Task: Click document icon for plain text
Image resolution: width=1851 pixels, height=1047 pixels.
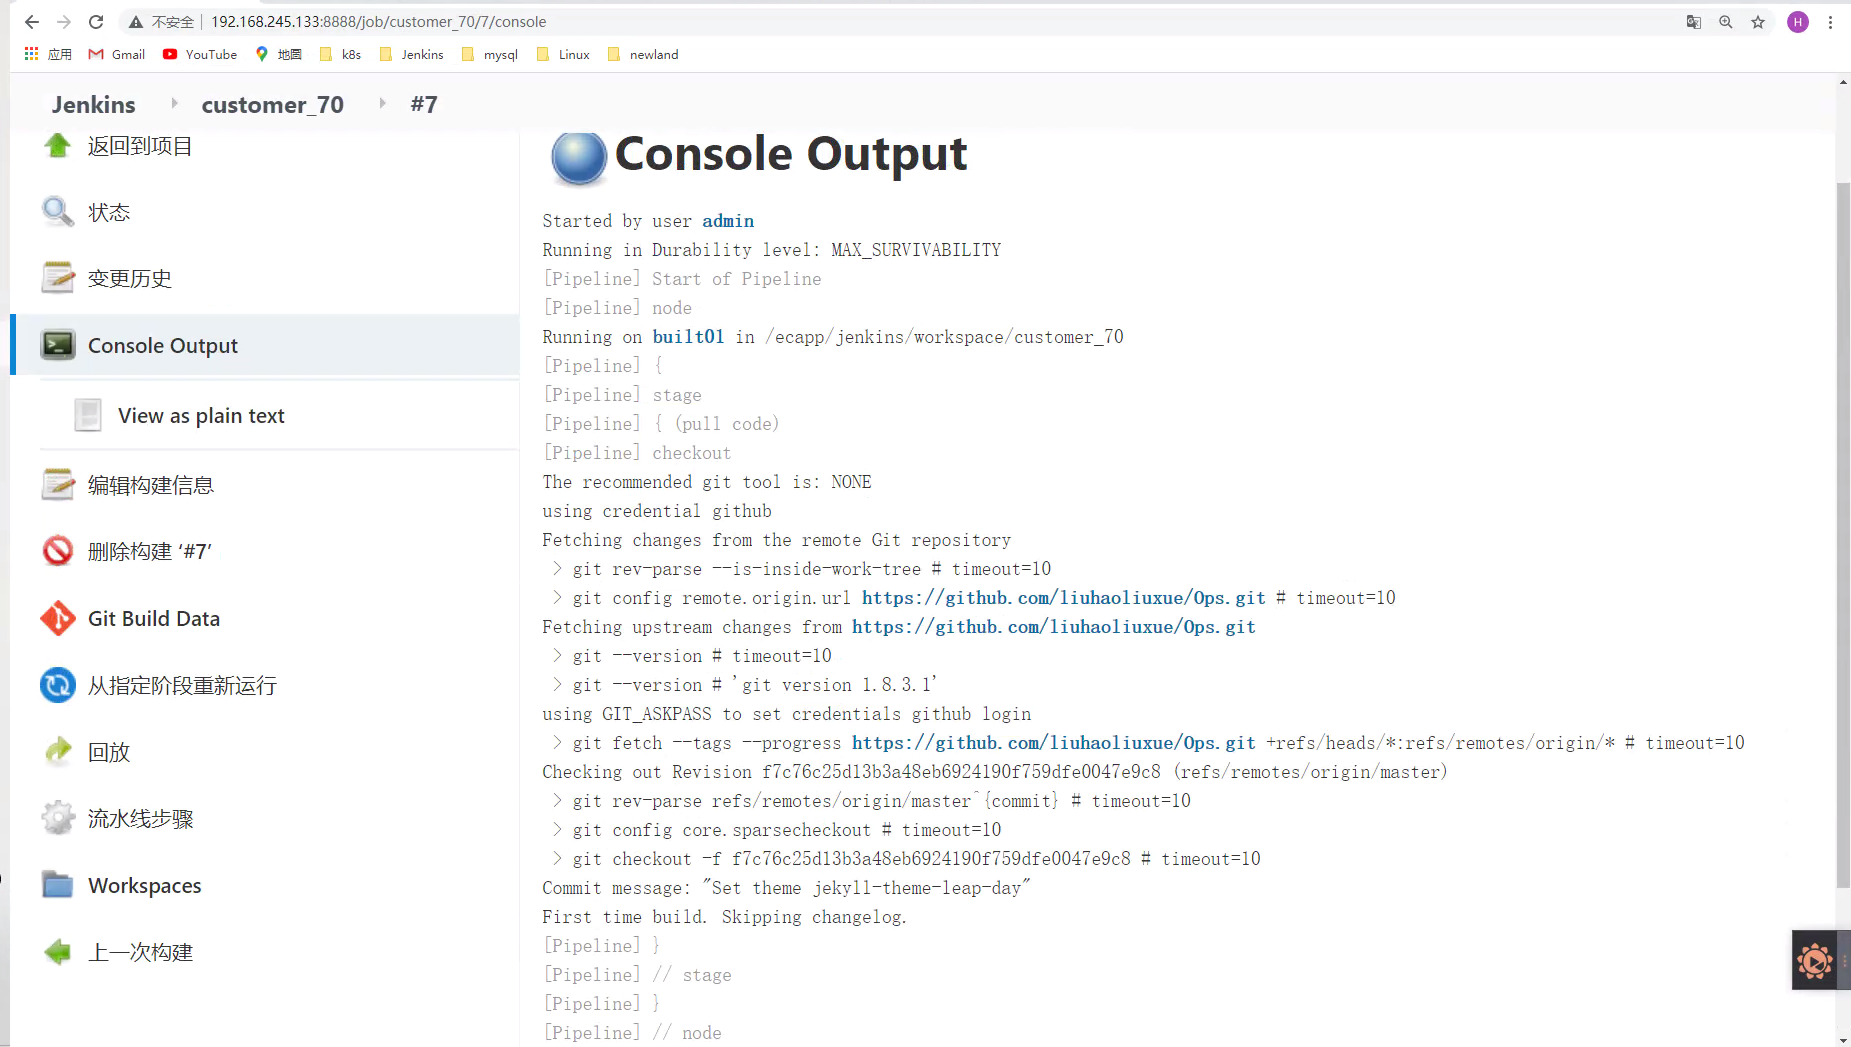Action: (88, 415)
